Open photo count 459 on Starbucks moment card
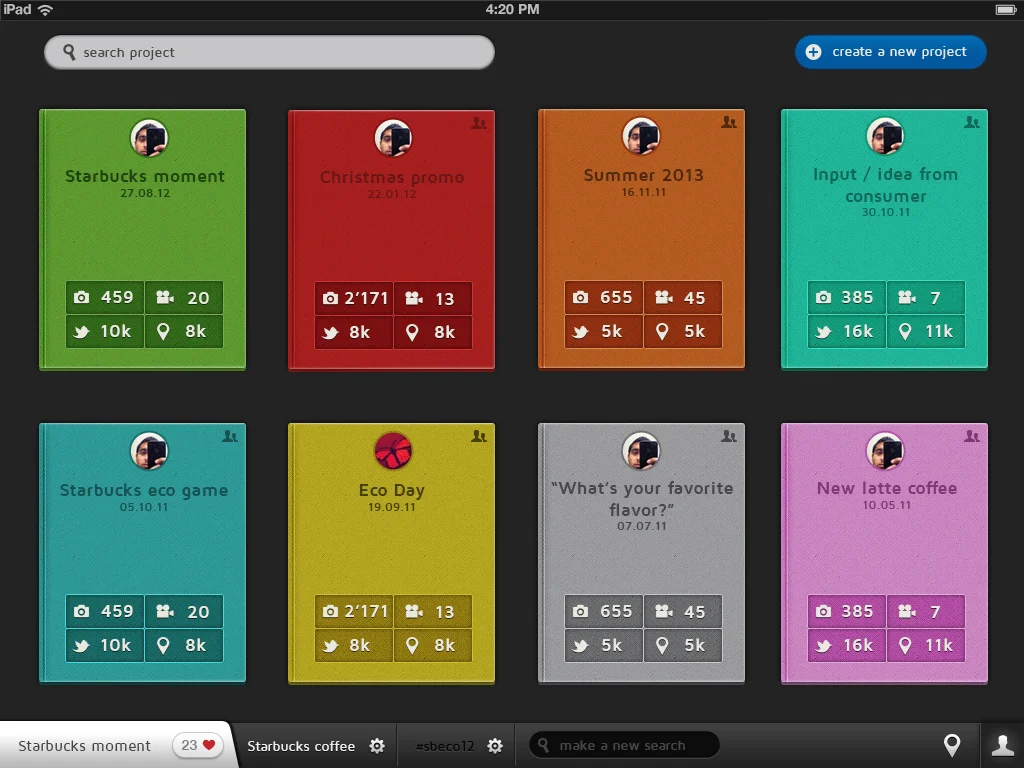This screenshot has height=768, width=1024. pos(104,298)
